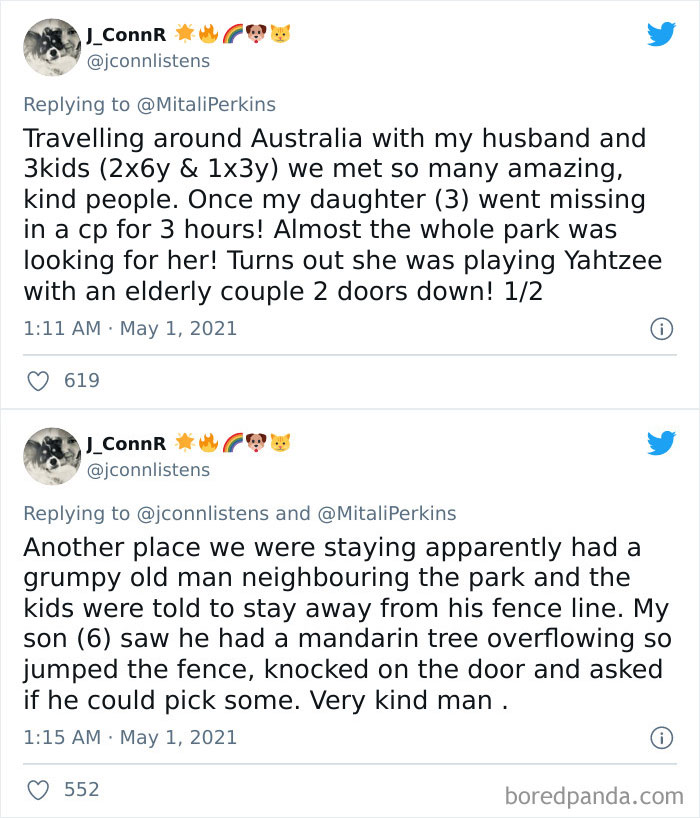Click the Twitter bird logo on the first tweet
This screenshot has height=818, width=700.
662,35
